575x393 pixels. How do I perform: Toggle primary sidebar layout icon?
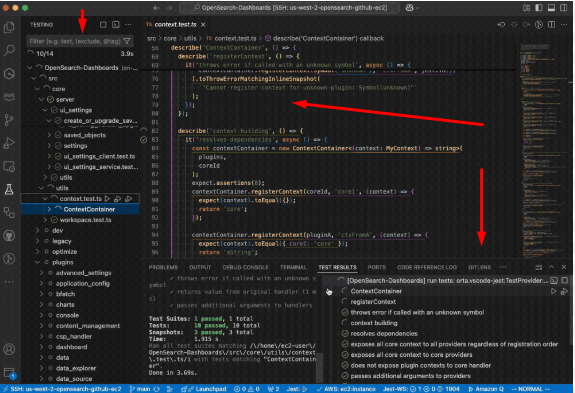(x=539, y=8)
